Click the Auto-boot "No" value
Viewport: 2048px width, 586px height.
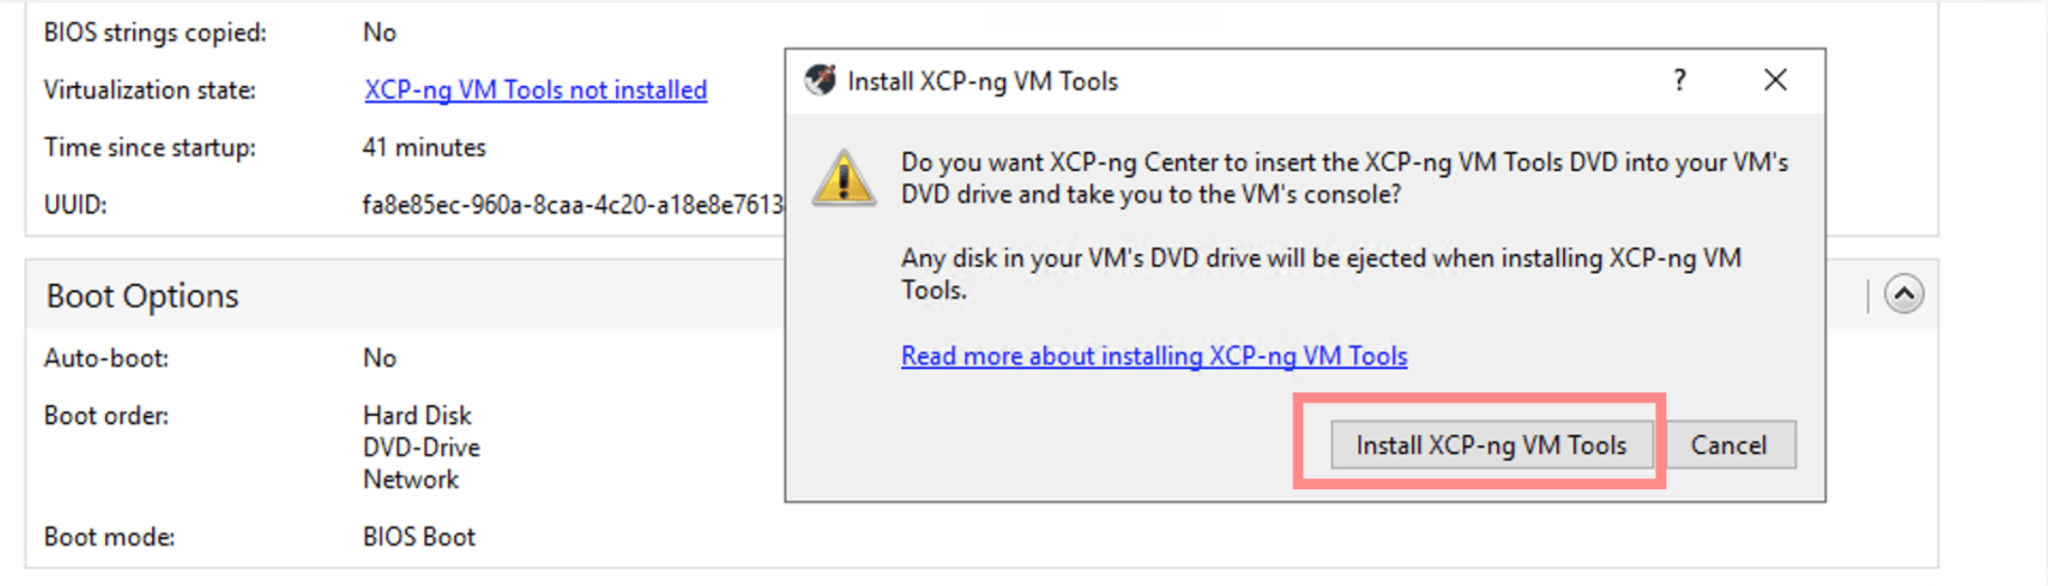[380, 358]
